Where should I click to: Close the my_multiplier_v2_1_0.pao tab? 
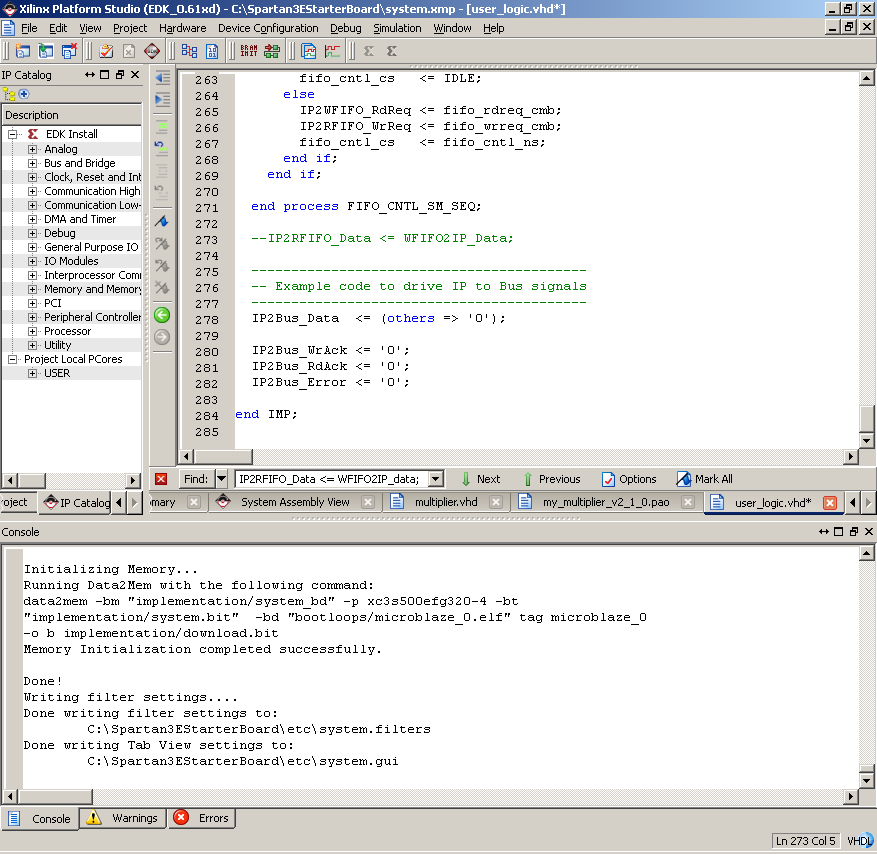688,502
